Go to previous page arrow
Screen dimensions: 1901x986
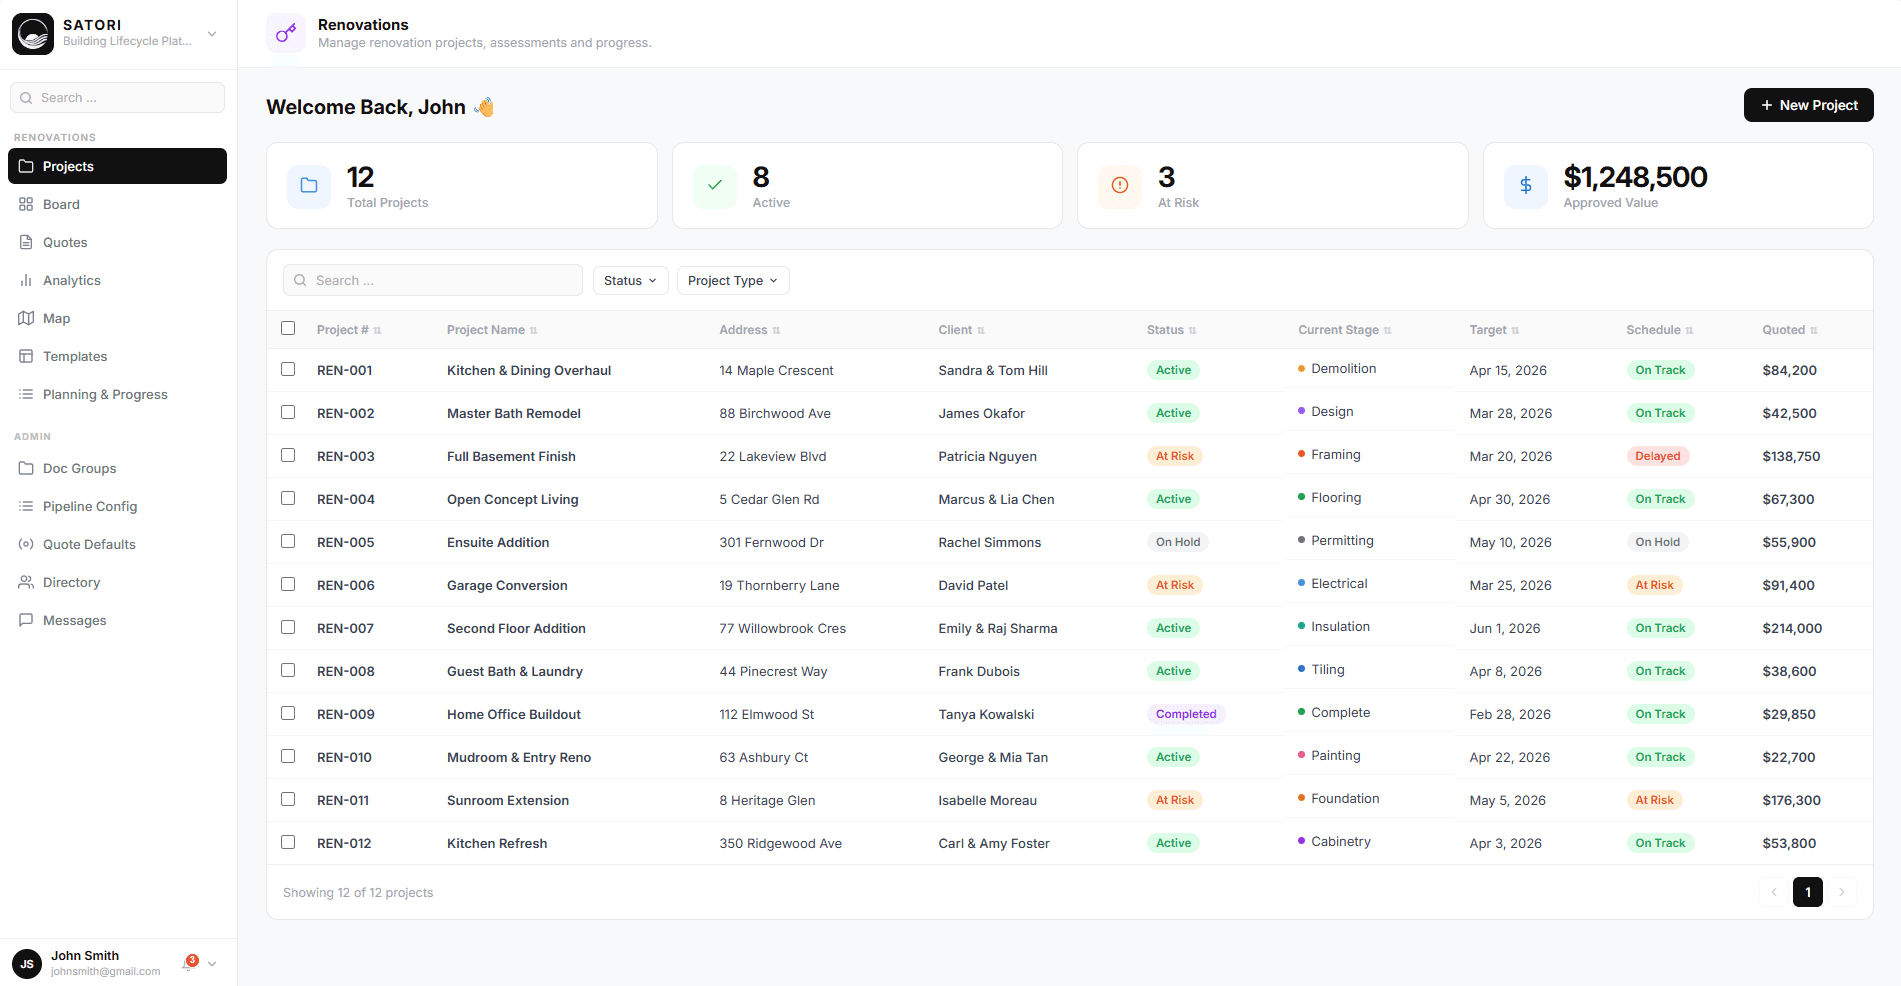1774,892
